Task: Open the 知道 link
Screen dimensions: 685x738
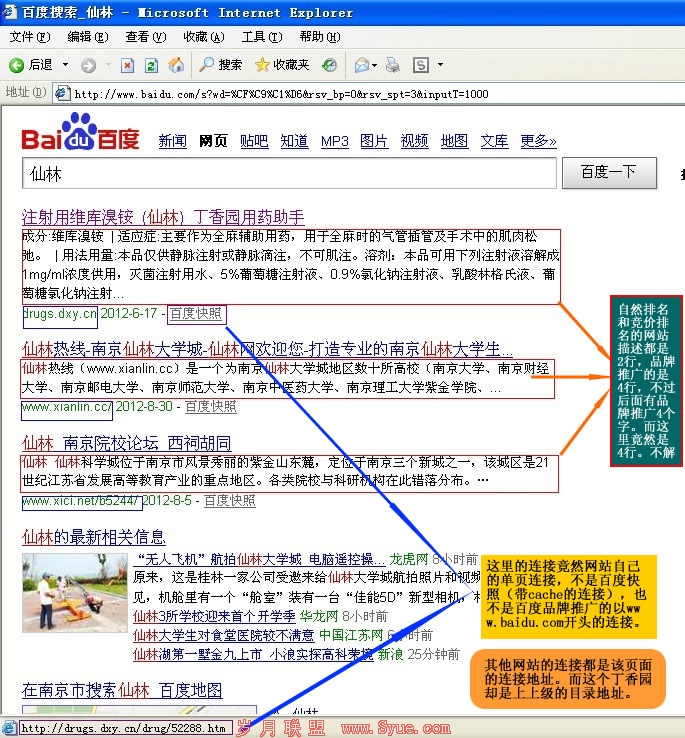Action: (294, 141)
